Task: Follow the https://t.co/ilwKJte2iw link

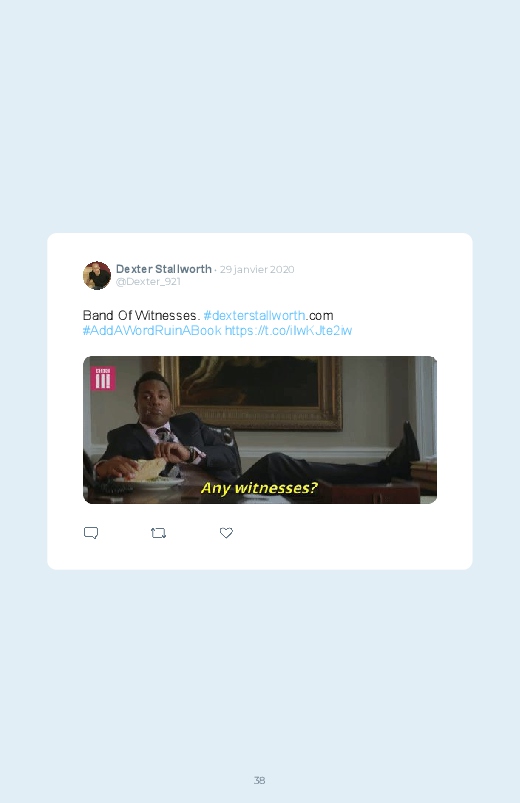Action: tap(288, 331)
